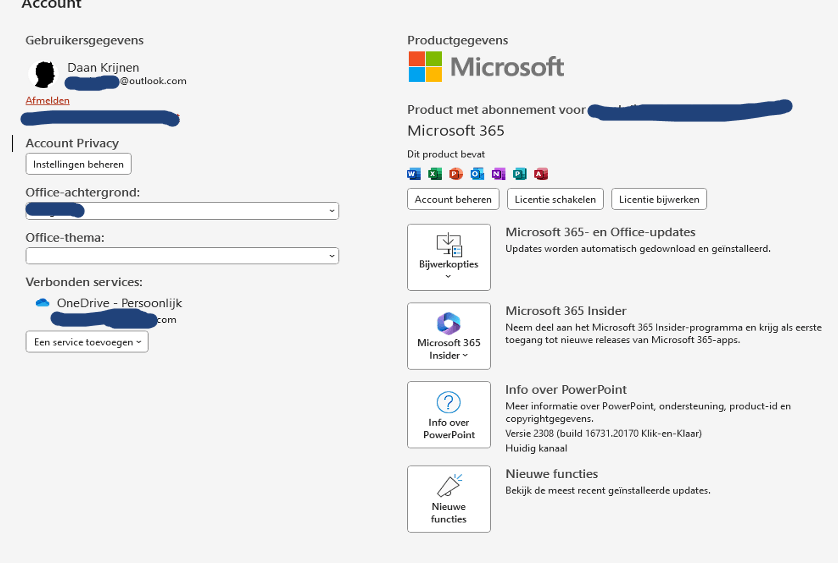838x573 pixels.
Task: Click the user profile picture
Action: (44, 74)
